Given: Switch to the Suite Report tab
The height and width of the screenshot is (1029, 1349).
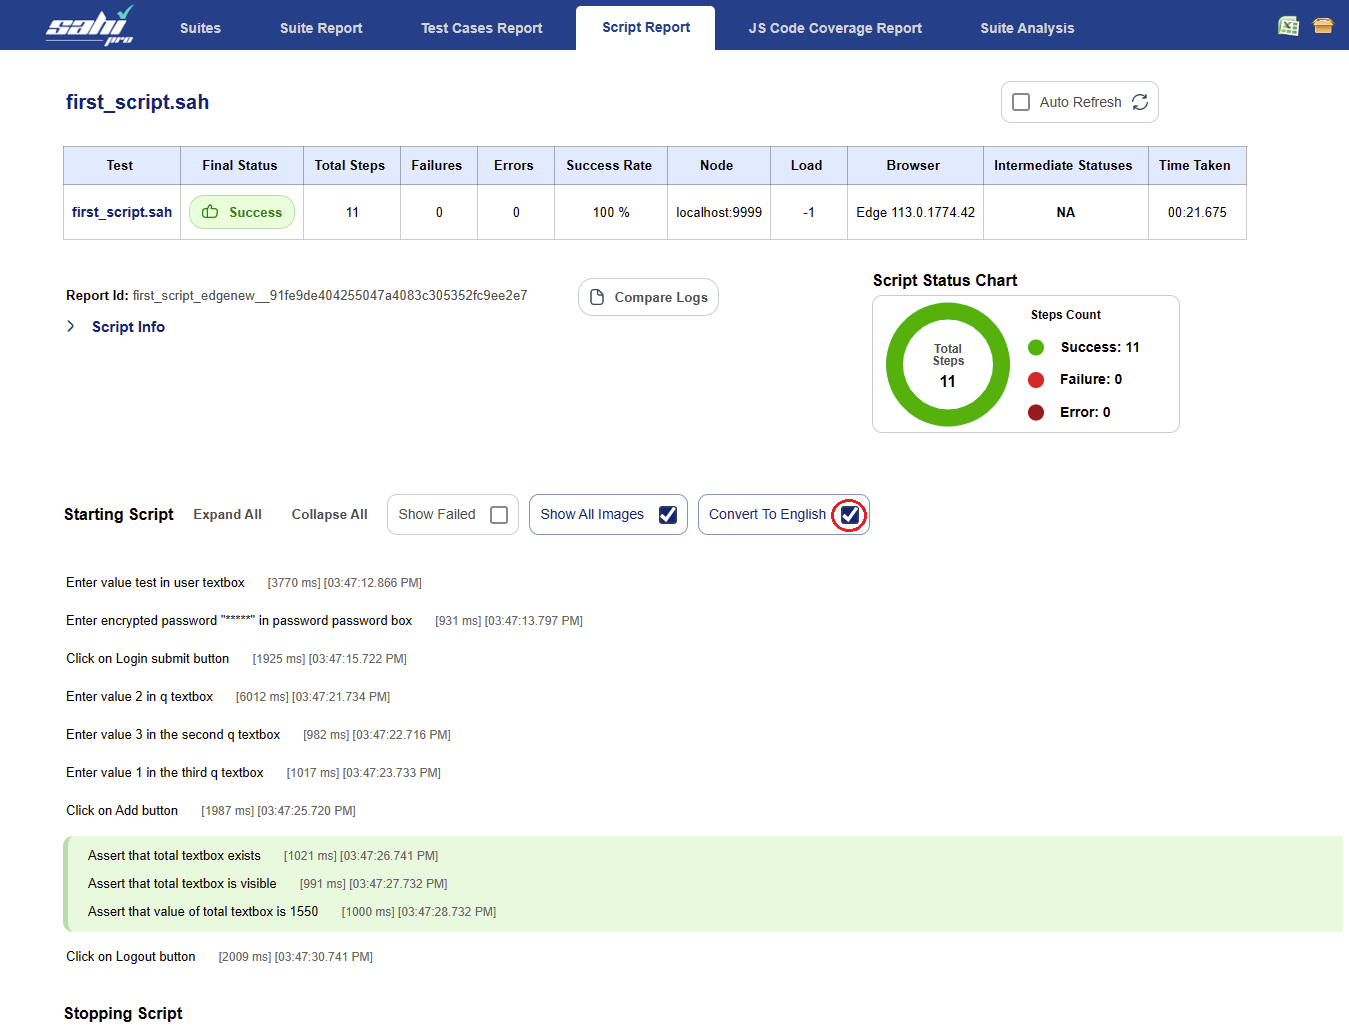Looking at the screenshot, I should click(321, 28).
